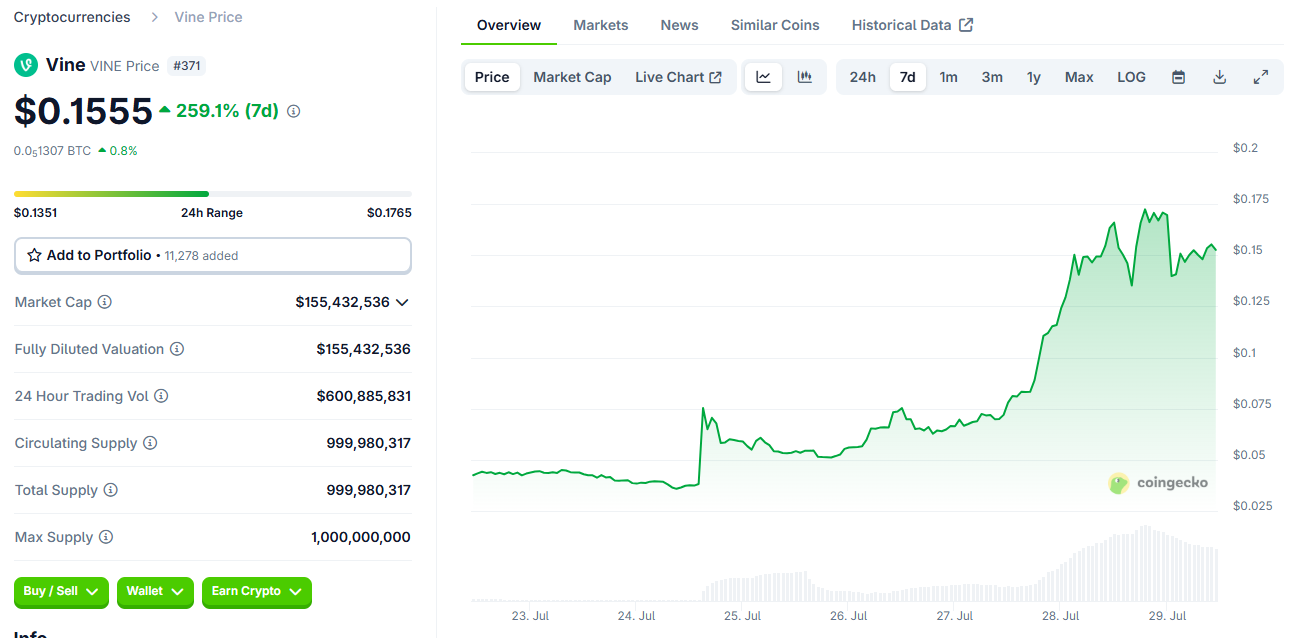Click the $0.1 y-axis label
This screenshot has width=1298, height=638.
pos(1245,353)
